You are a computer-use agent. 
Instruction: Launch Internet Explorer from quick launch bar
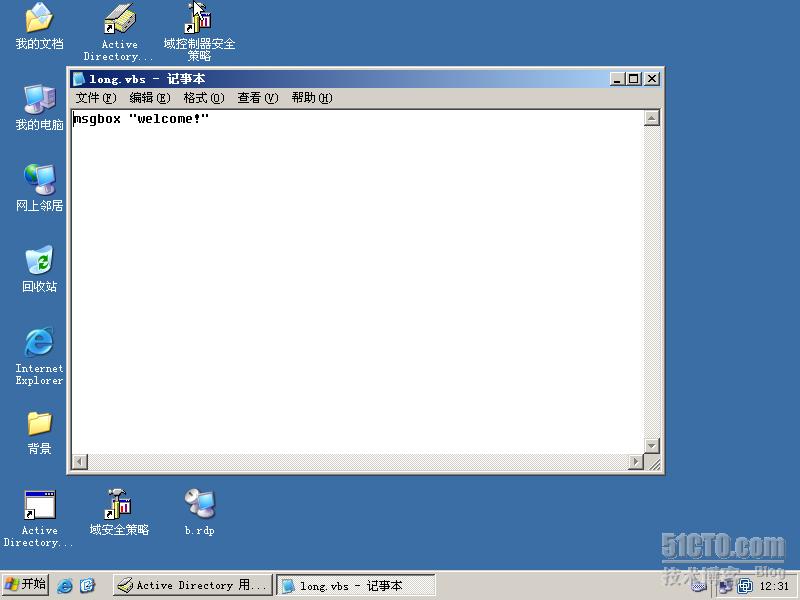[65, 585]
